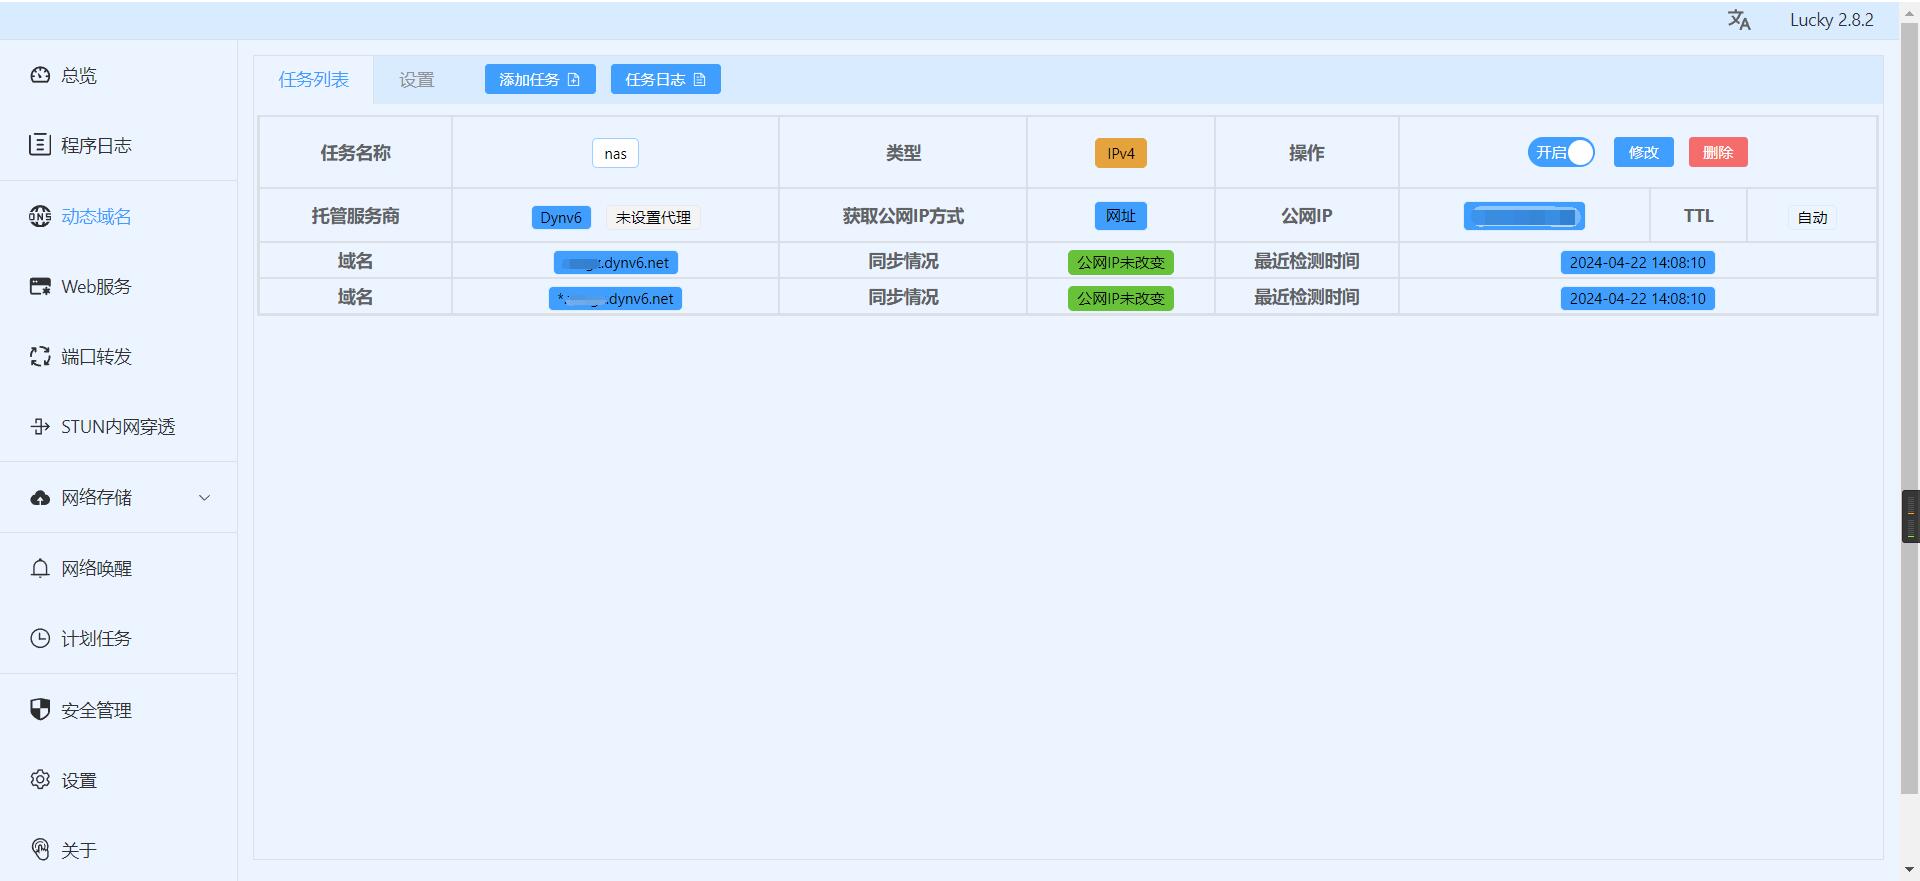
Task: Click the 程序日志 log icon
Action: (x=40, y=145)
